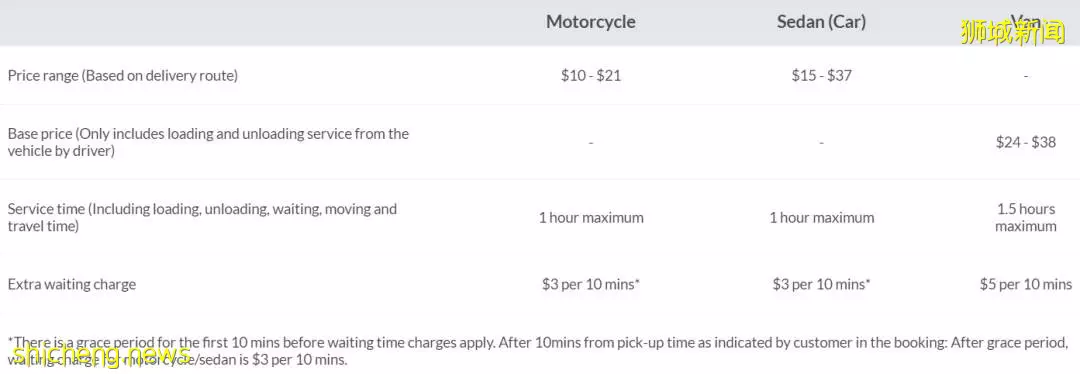Click Van $5 per 10 mins cell
The height and width of the screenshot is (374, 1080).
coord(1025,284)
